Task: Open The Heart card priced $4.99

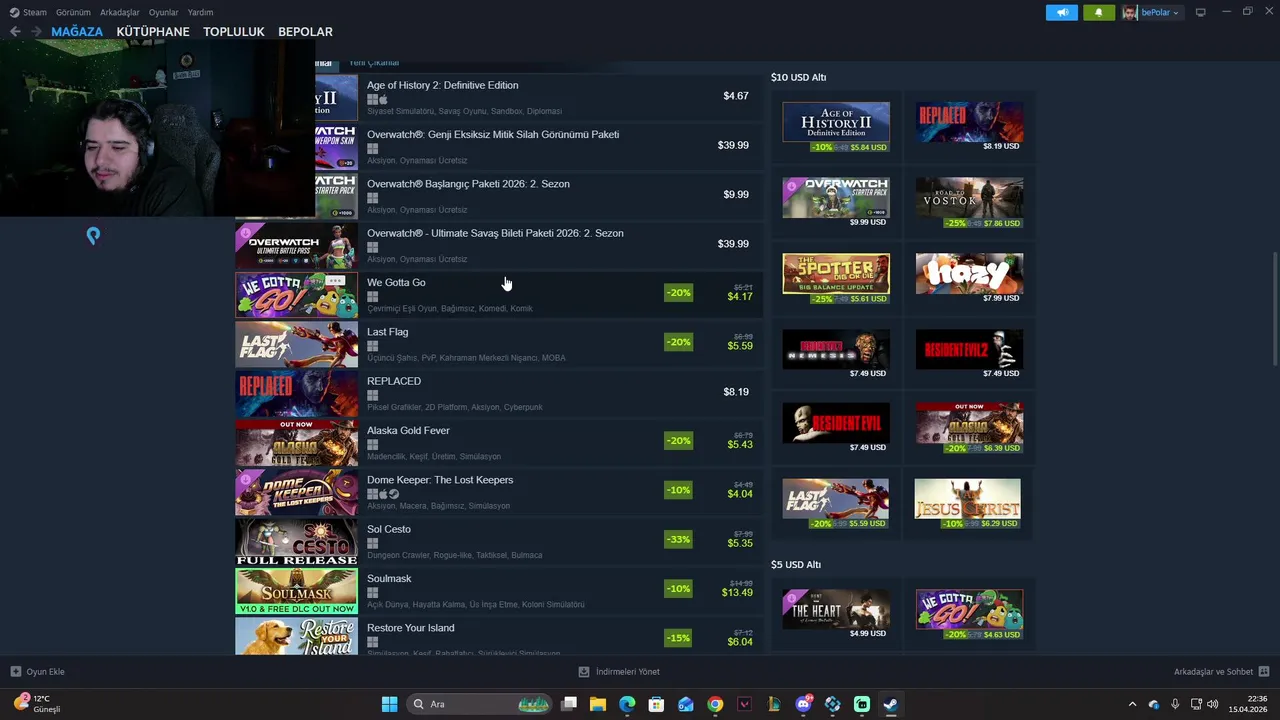Action: coord(836,615)
